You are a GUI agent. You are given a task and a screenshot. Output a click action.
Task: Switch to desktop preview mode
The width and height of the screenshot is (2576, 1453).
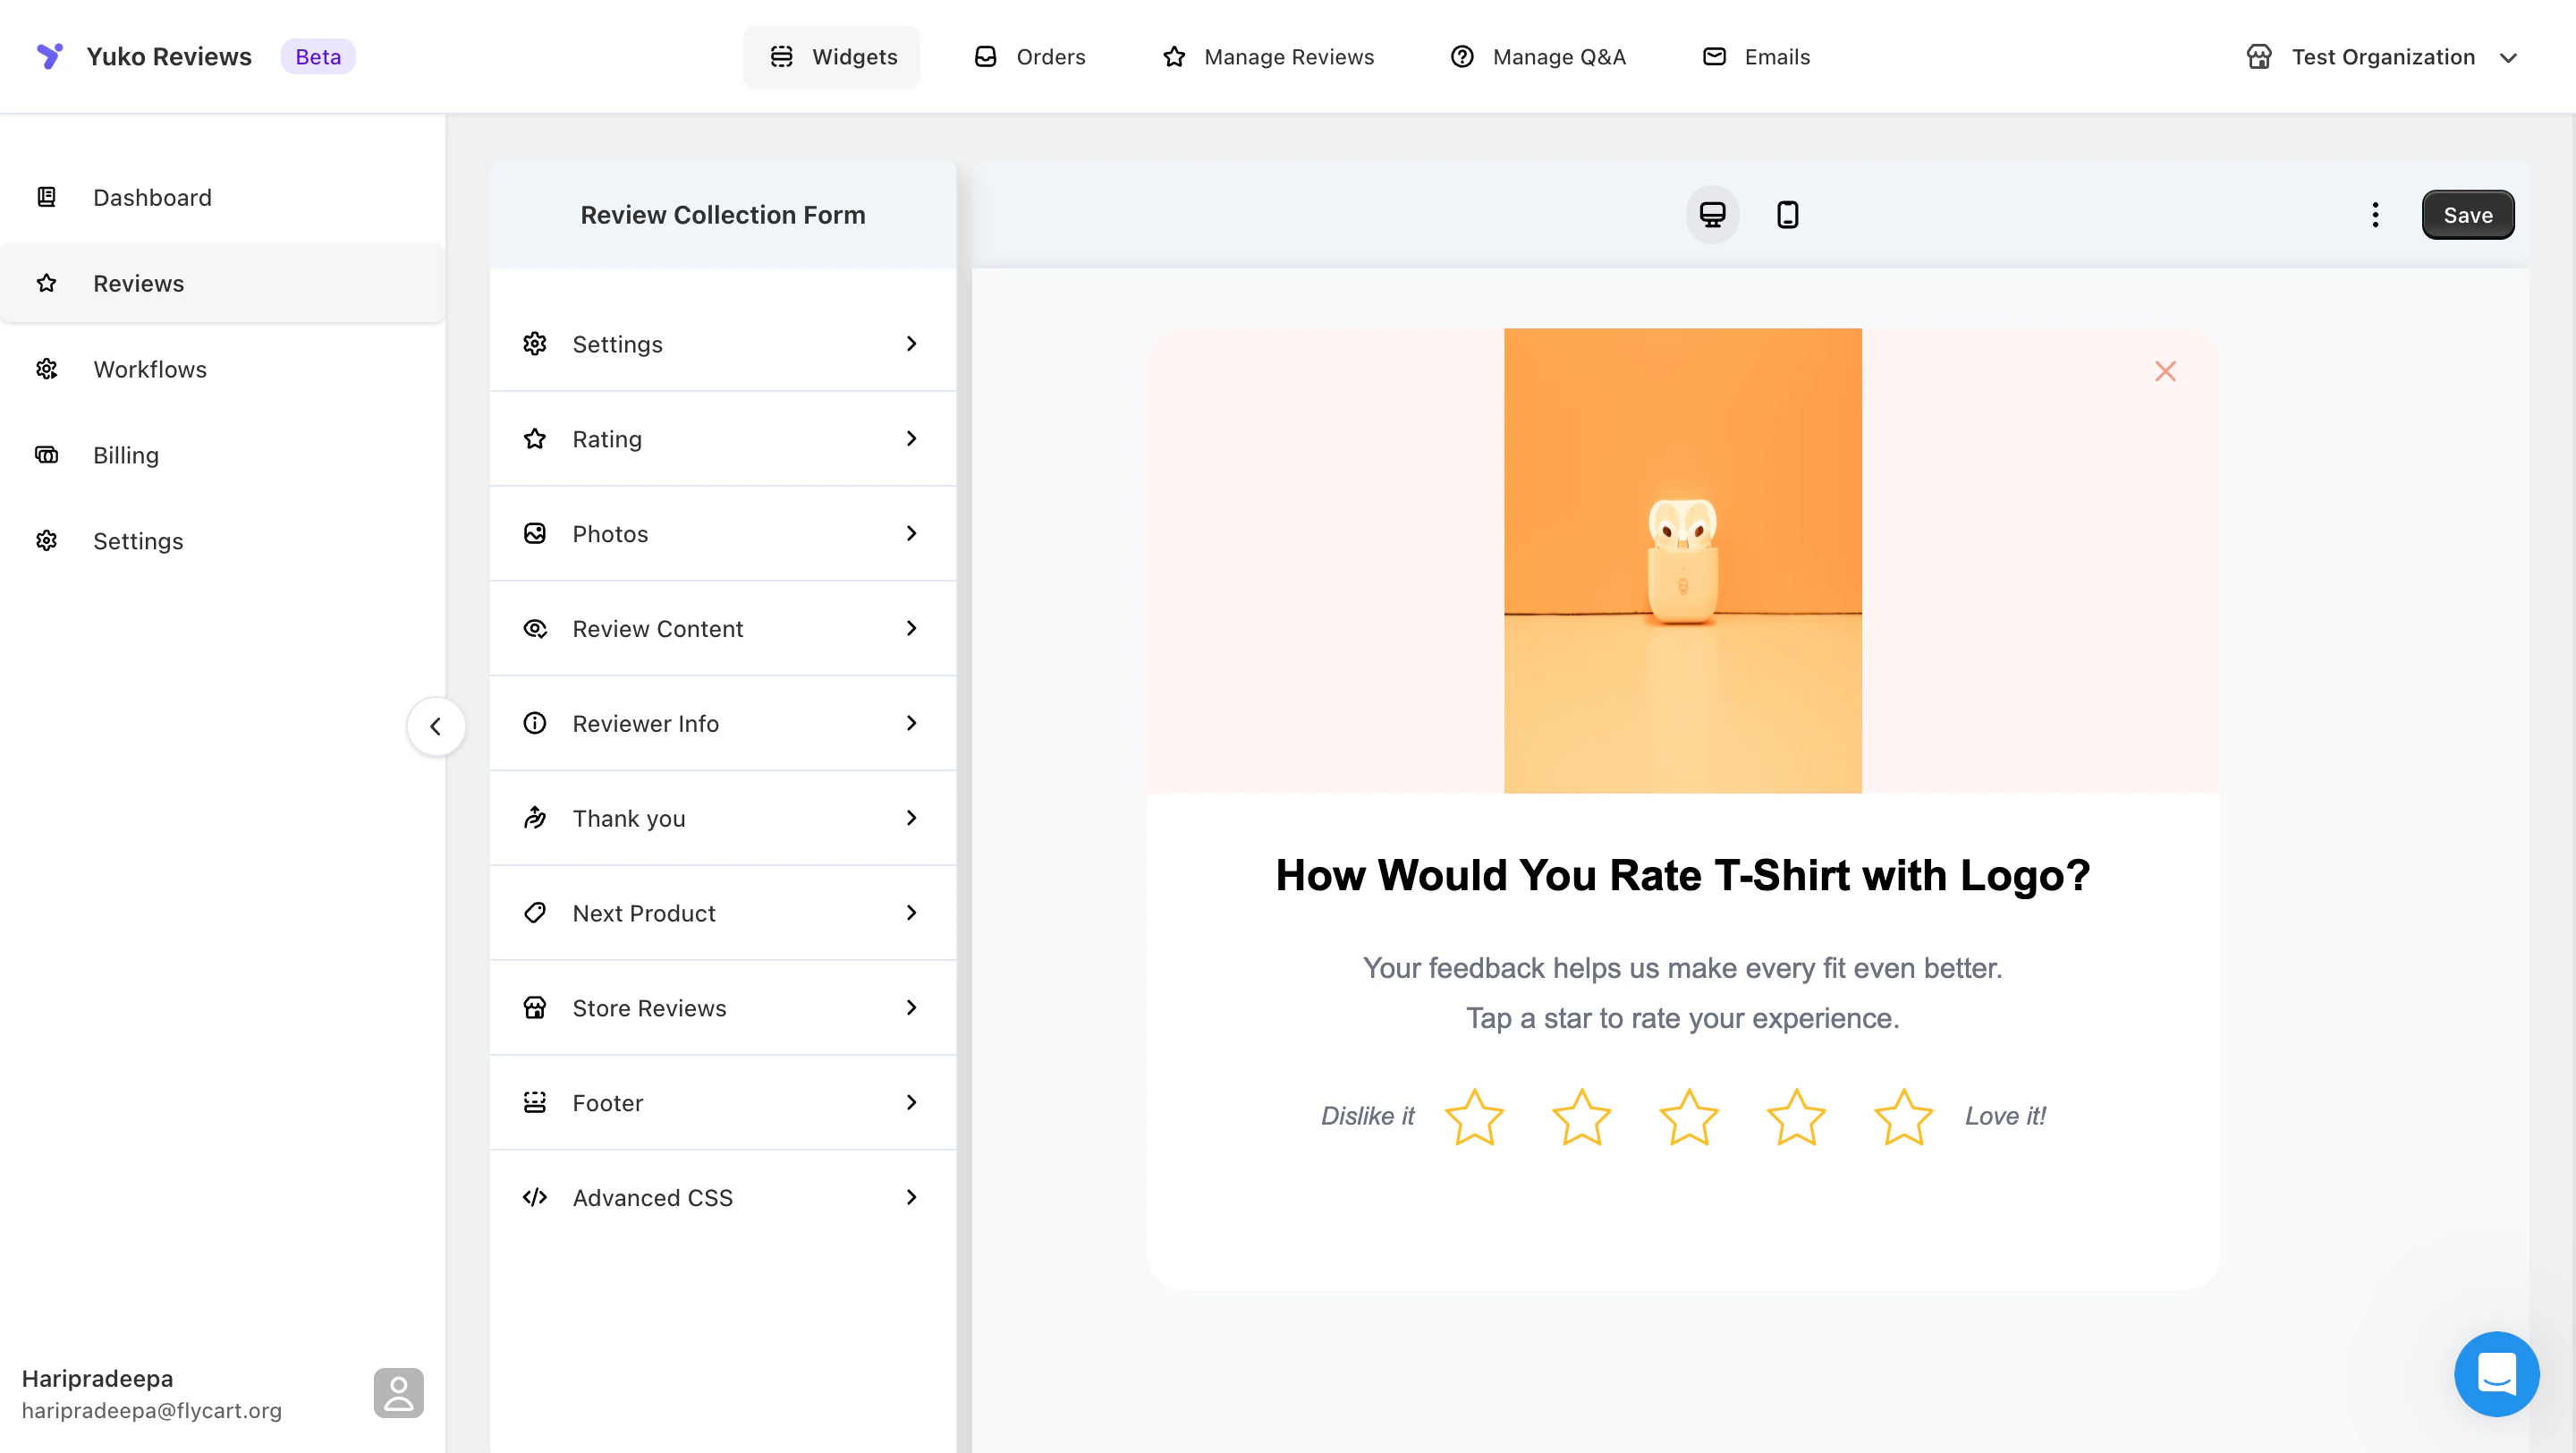point(1712,215)
